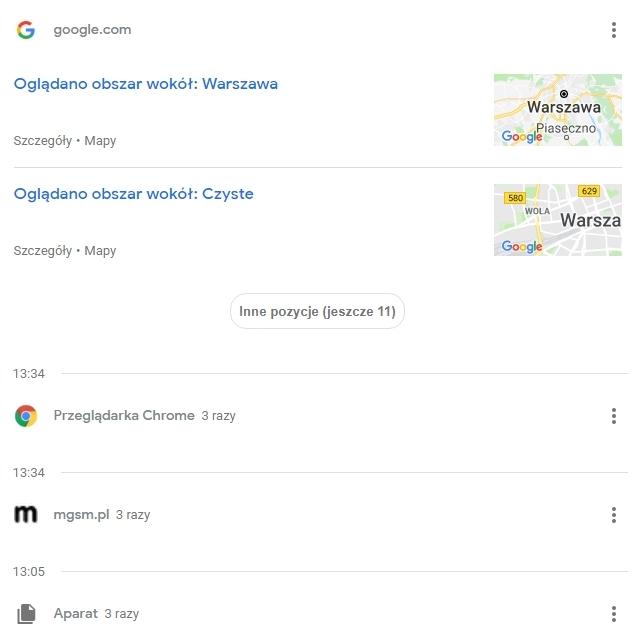638x638 pixels.
Task: Click the google.com header text
Action: coord(92,30)
